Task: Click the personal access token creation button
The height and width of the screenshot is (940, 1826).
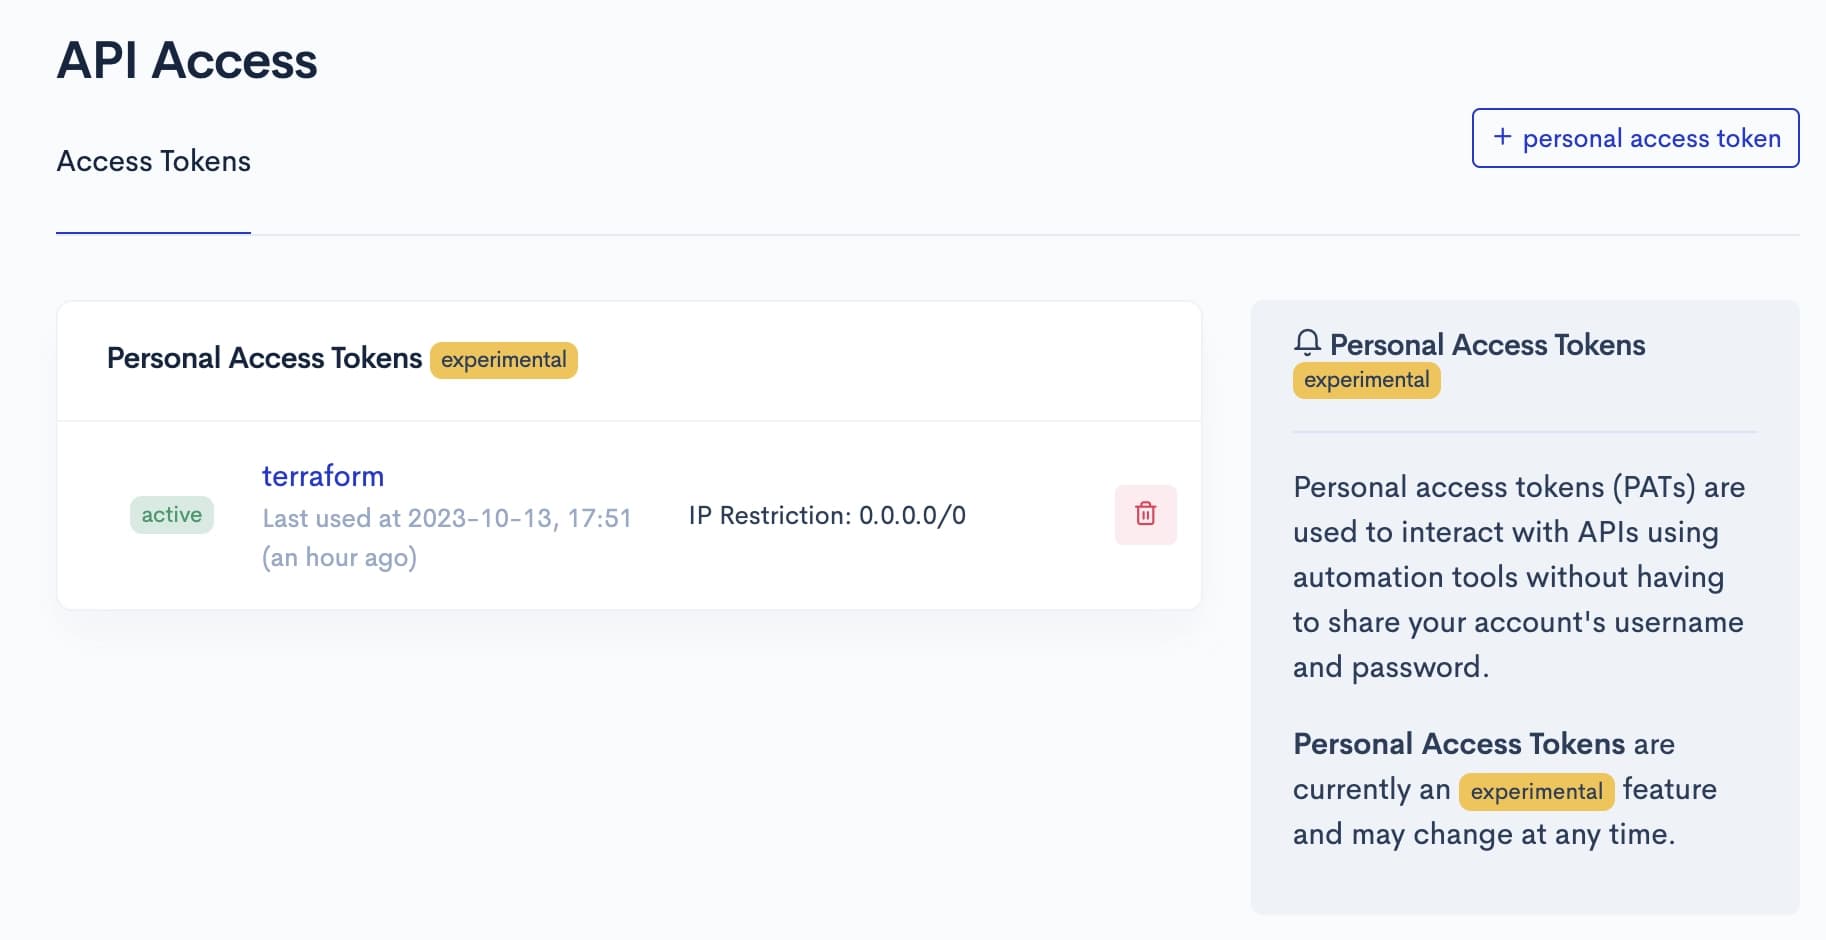Action: click(1634, 138)
